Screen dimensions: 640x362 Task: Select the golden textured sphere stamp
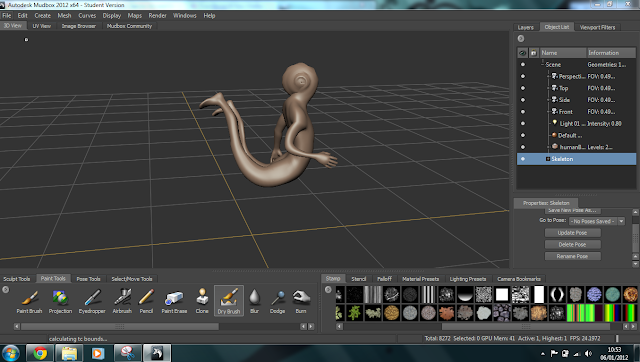pos(391,313)
